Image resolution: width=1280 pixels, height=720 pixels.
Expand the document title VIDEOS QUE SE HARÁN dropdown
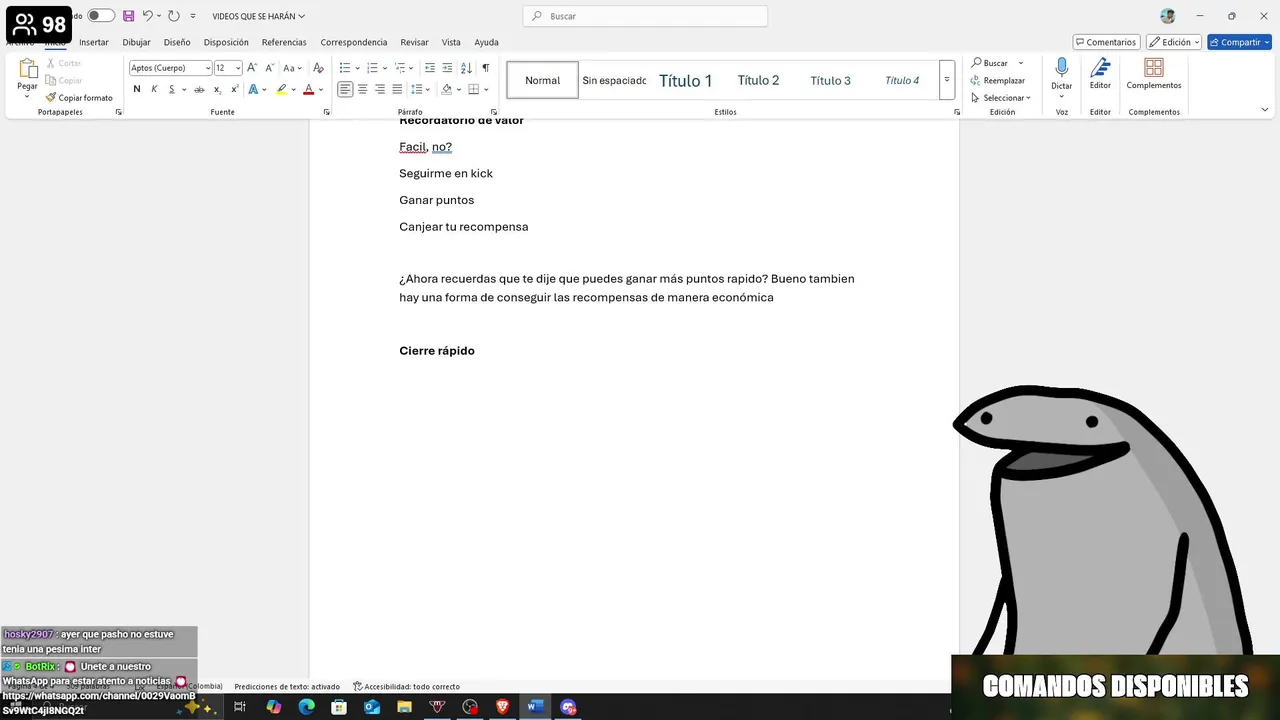tap(258, 16)
